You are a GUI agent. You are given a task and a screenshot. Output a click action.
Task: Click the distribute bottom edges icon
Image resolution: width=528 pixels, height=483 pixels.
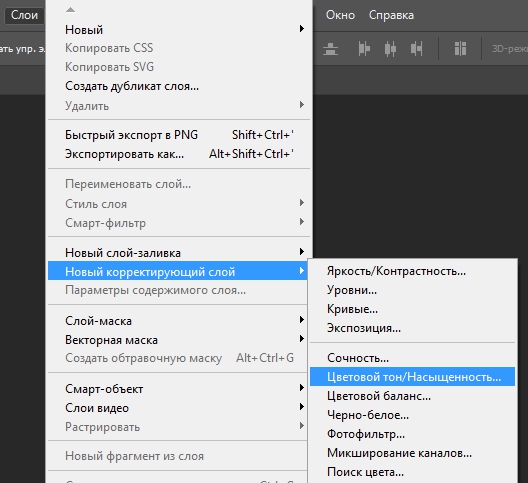330,49
